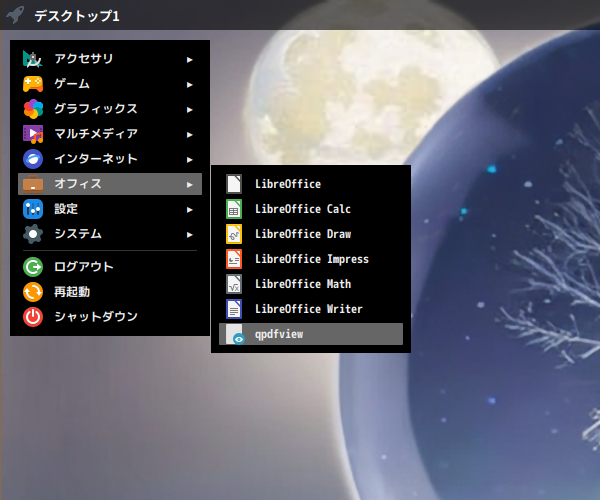The width and height of the screenshot is (600, 500).
Task: Click the デスクトップ1 desktop label
Action: tap(77, 16)
